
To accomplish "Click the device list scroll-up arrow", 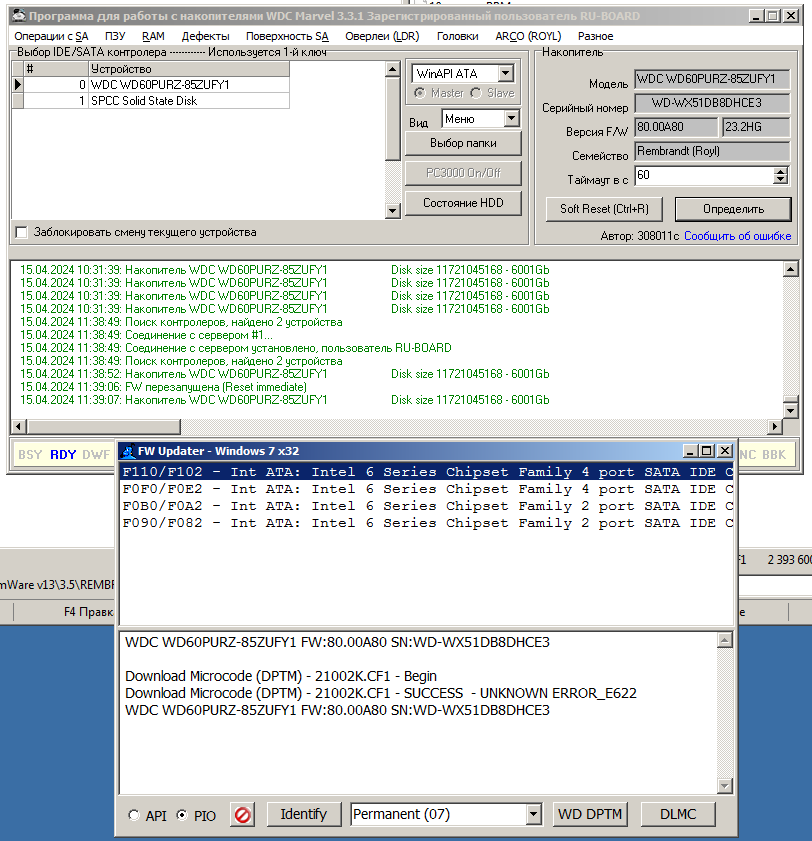I will coord(393,69).
